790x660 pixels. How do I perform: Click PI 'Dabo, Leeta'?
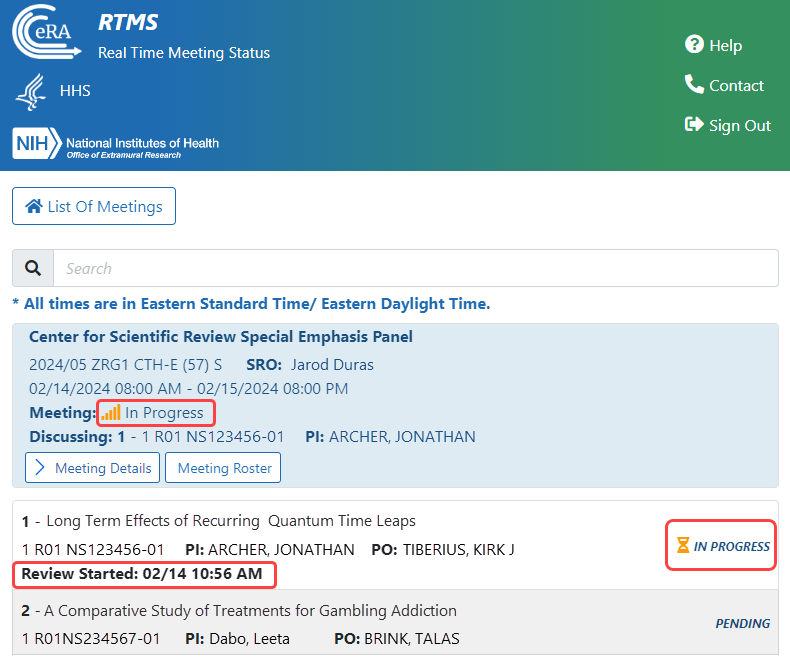pos(249,639)
